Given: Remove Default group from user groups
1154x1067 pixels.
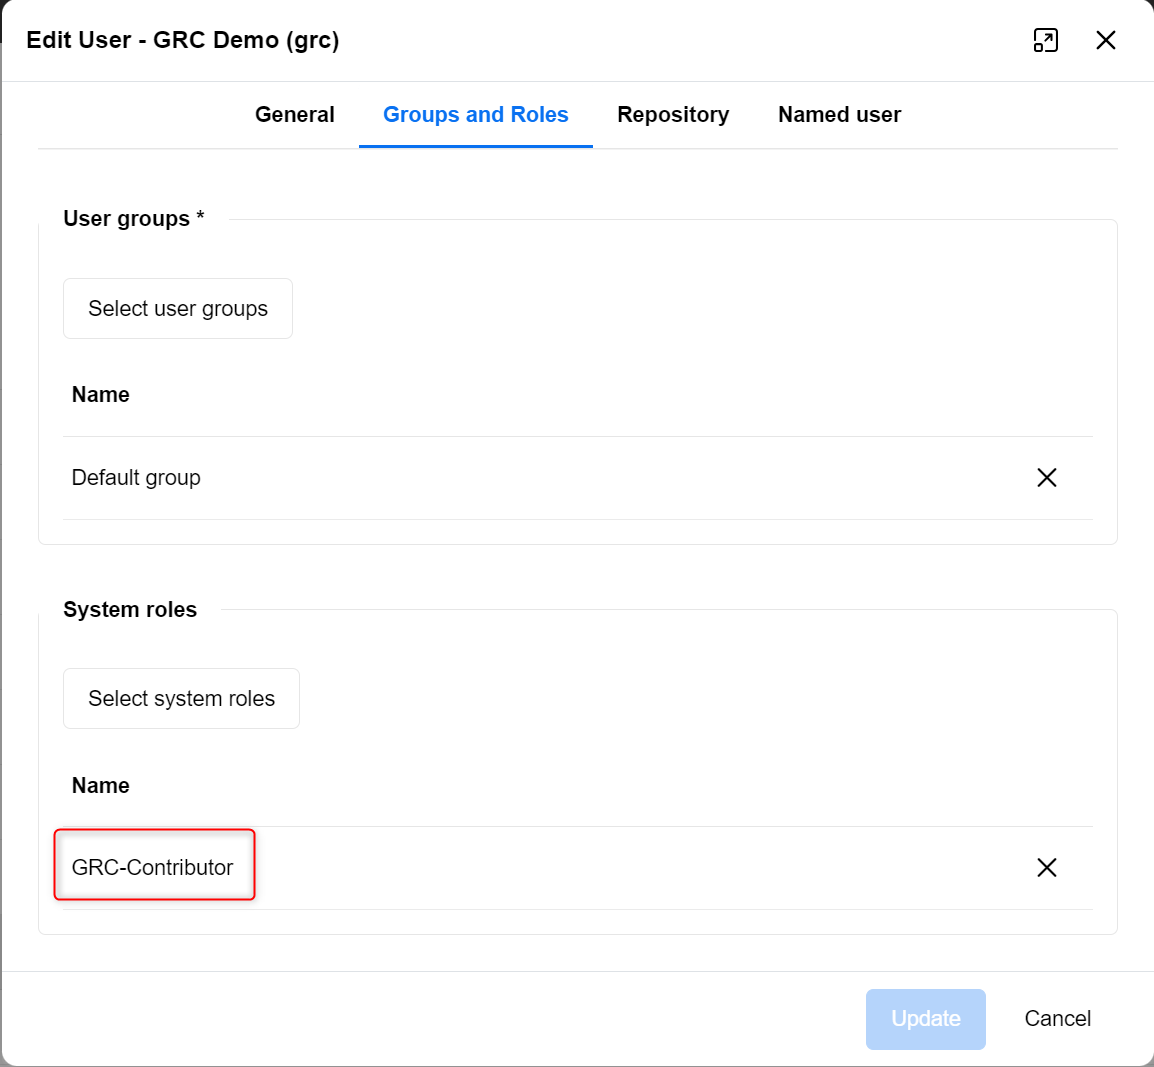Looking at the screenshot, I should [1046, 478].
